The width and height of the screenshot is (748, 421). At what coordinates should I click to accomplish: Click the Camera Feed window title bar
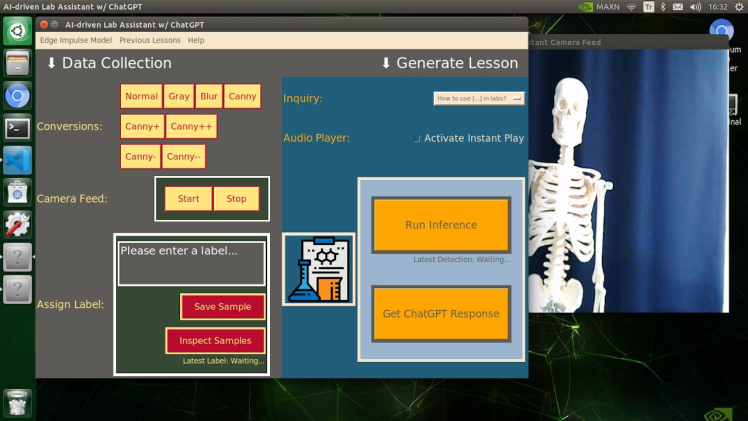tap(629, 42)
